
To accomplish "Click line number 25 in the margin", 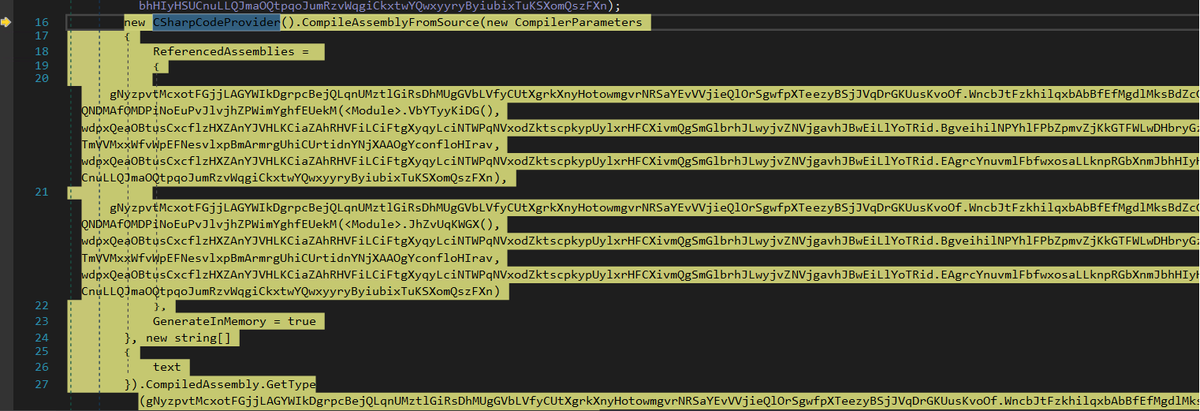I will click(x=41, y=352).
